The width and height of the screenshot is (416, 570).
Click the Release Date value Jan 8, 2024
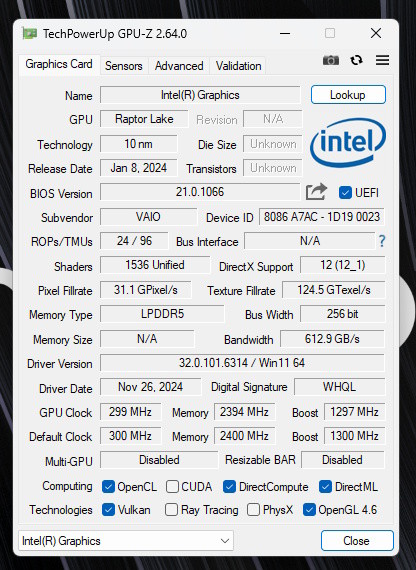[x=139, y=168]
